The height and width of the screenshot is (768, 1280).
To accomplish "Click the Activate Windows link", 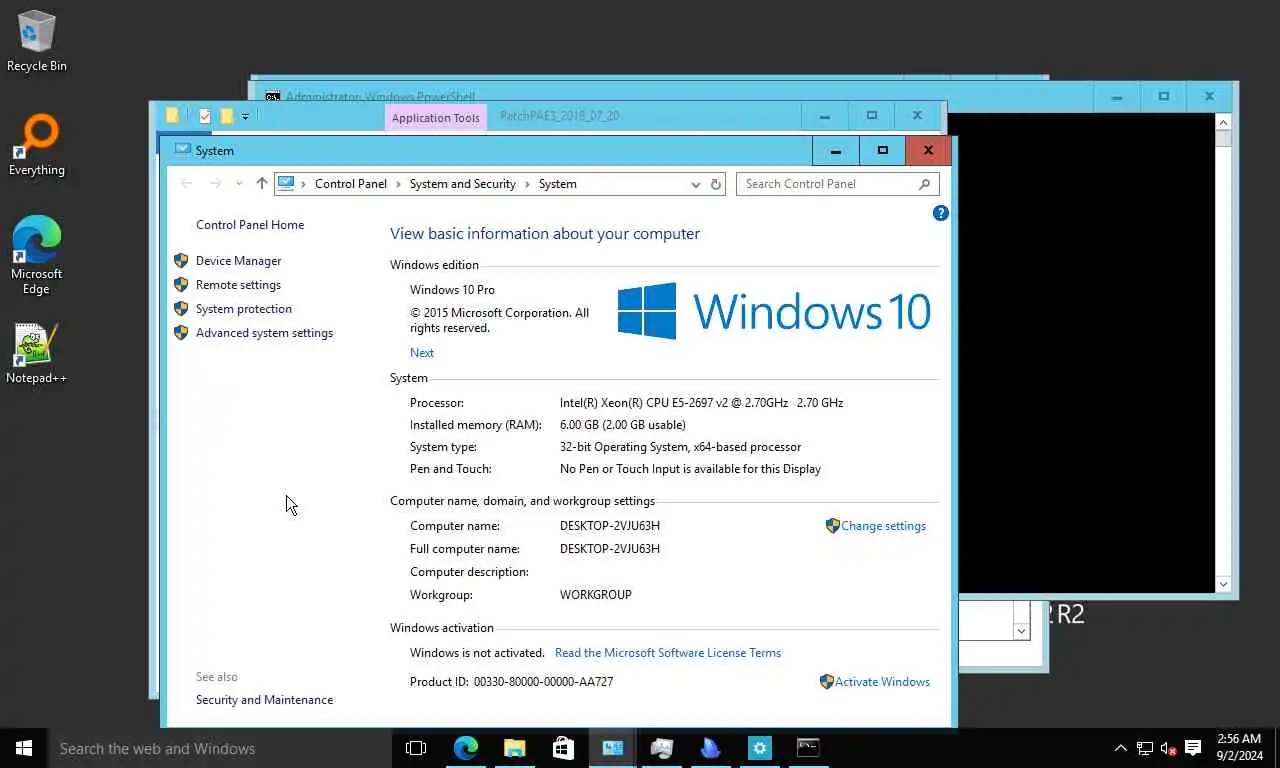I will point(883,682).
